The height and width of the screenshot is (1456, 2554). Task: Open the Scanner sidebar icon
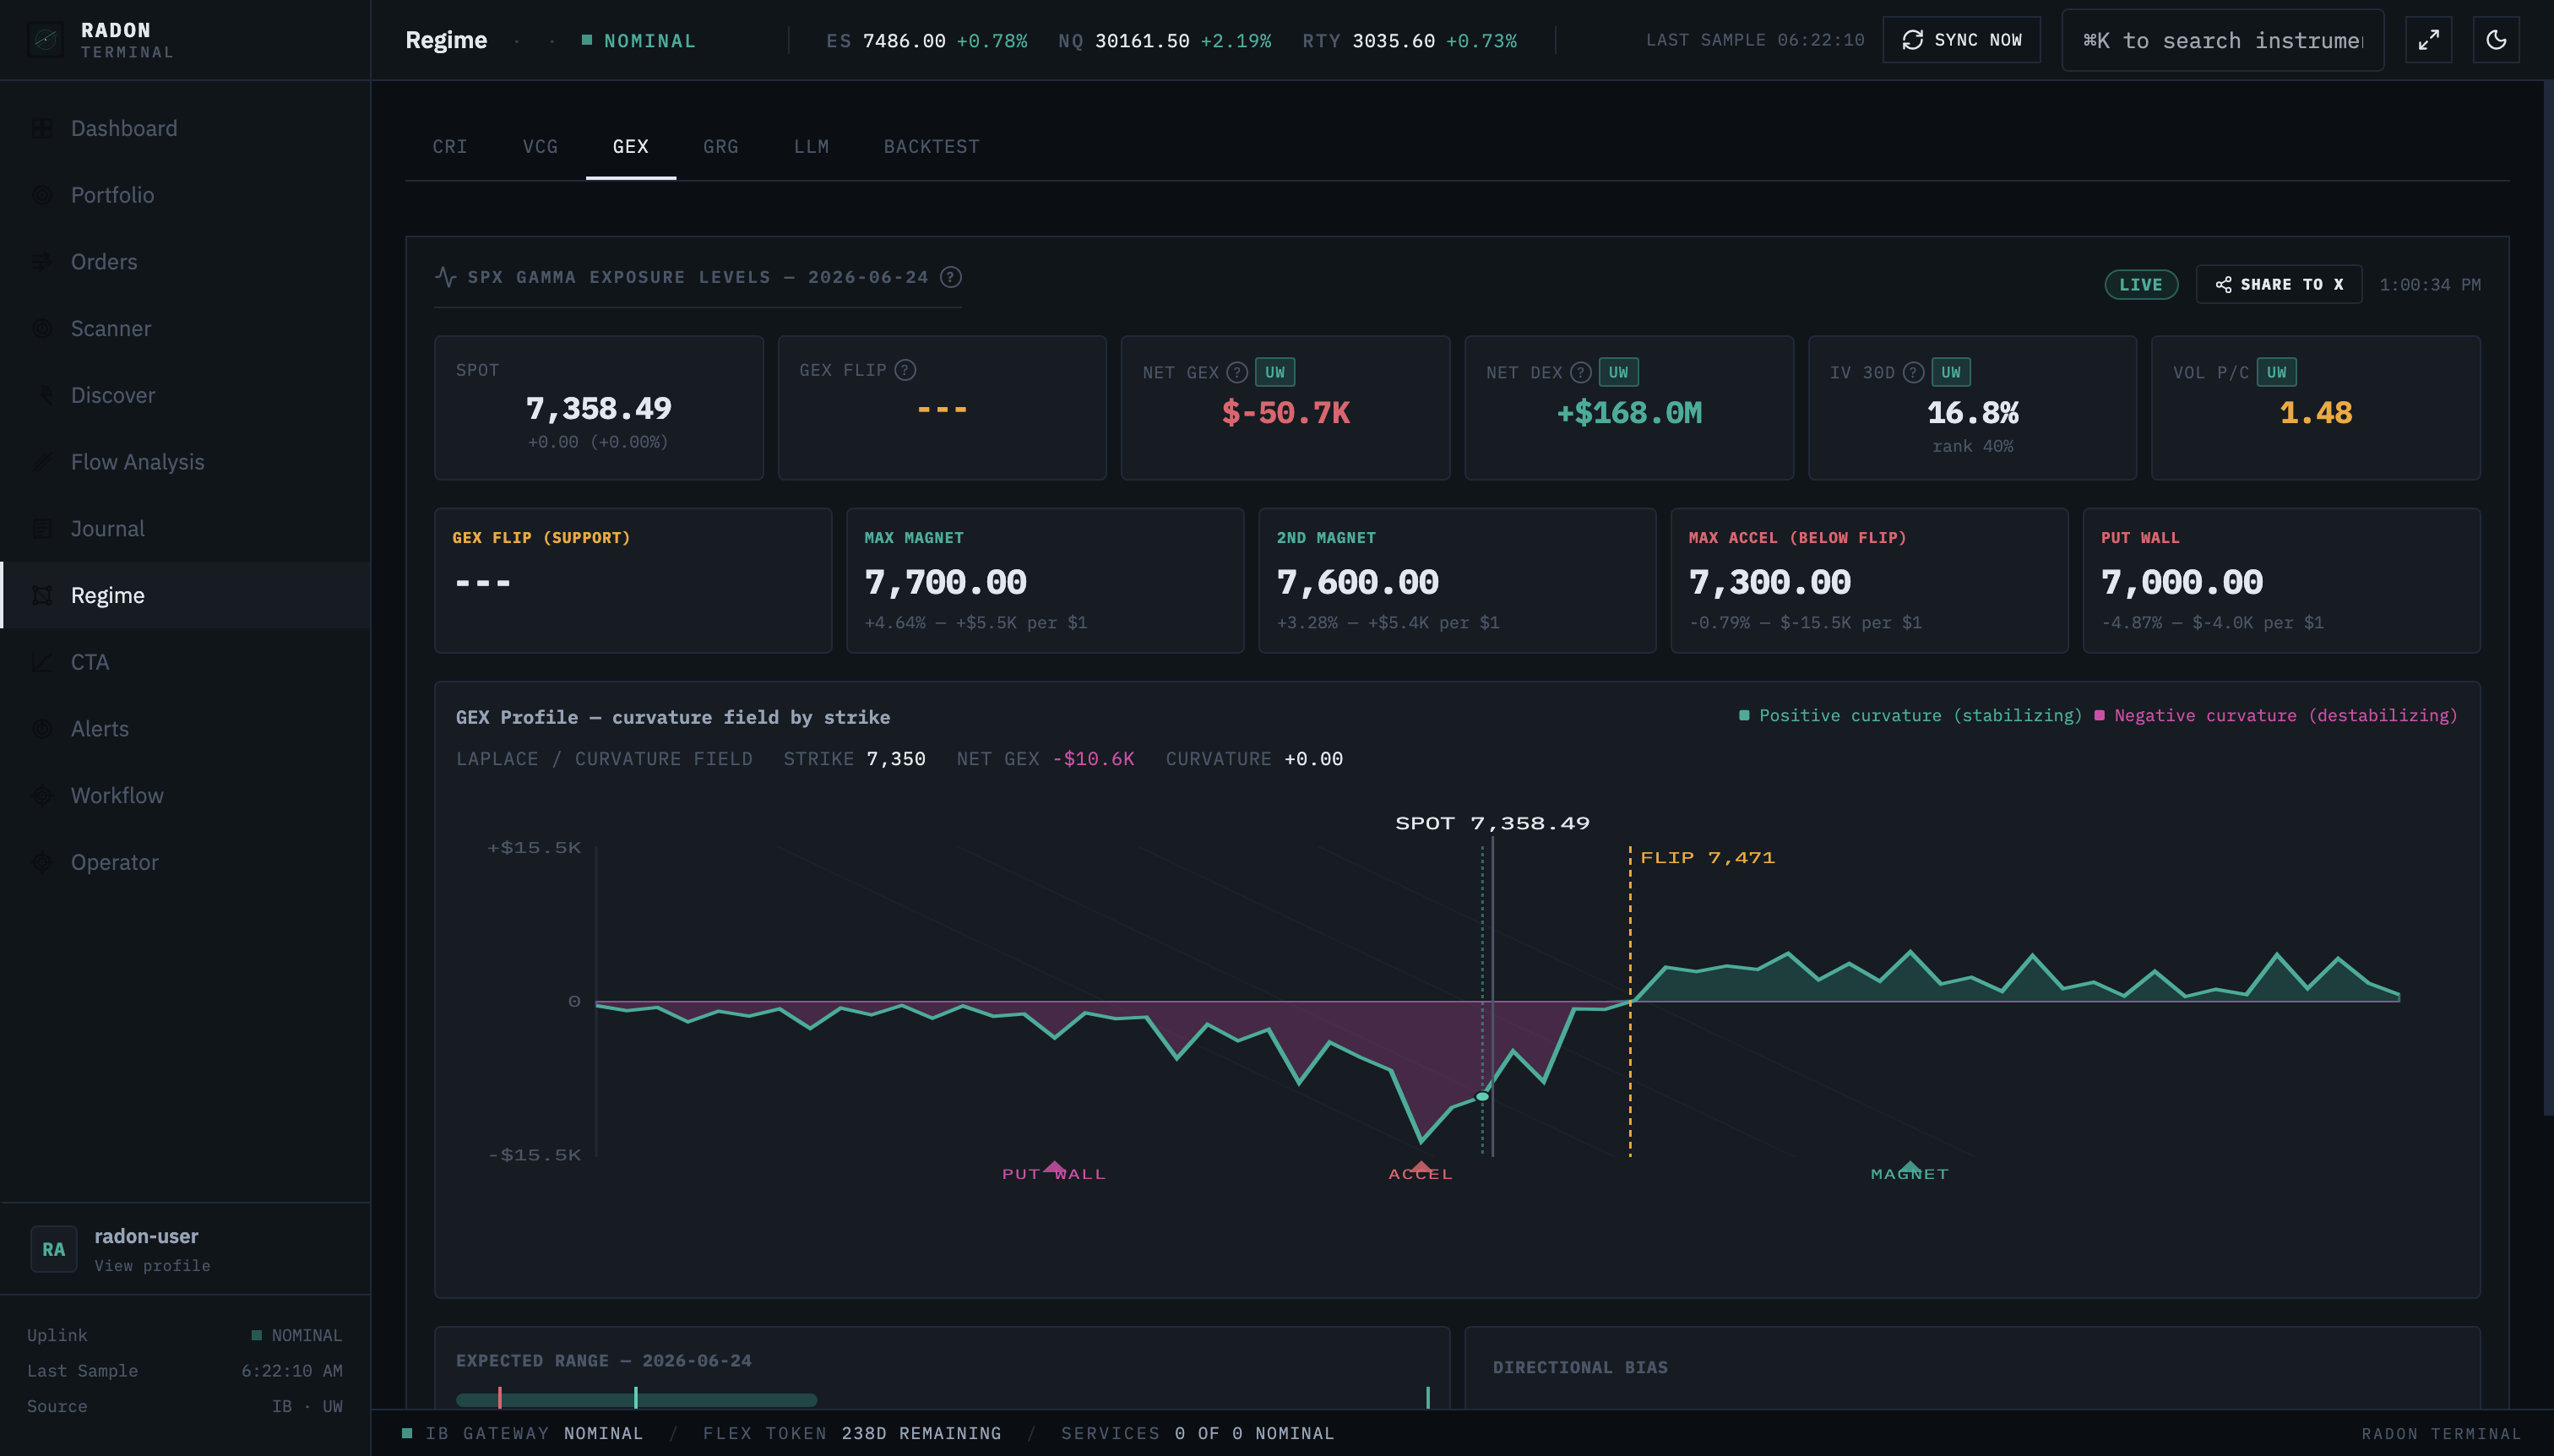click(x=42, y=328)
